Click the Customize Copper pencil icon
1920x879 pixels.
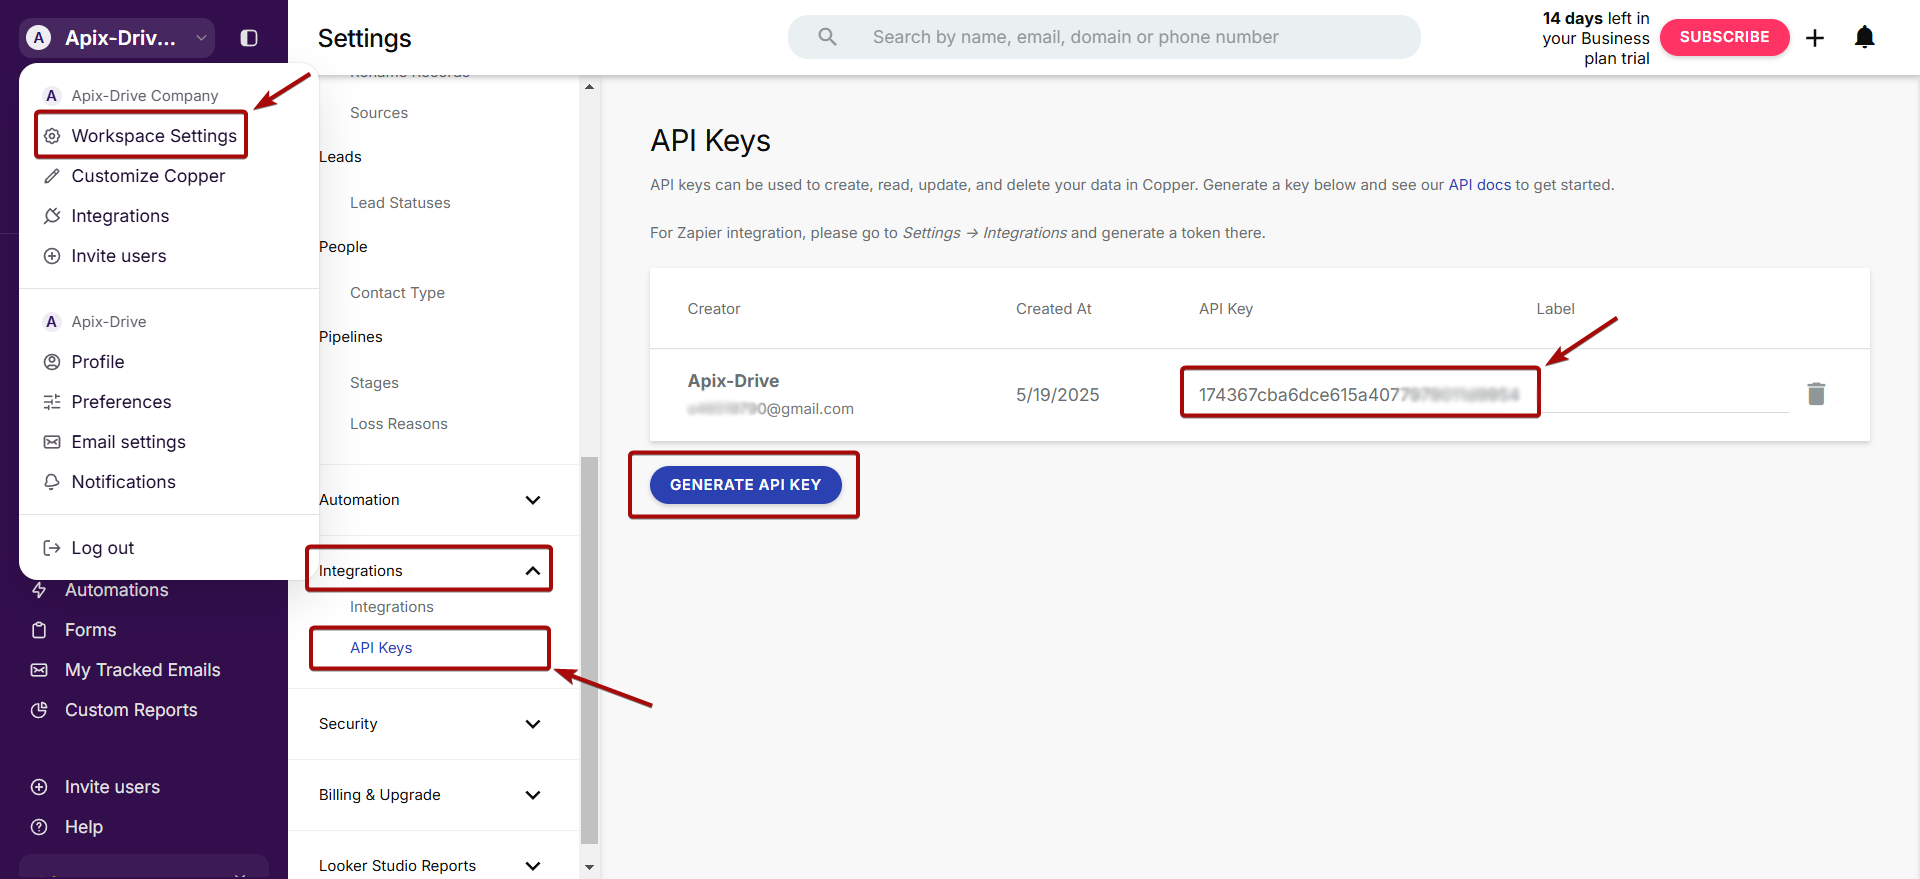[52, 176]
